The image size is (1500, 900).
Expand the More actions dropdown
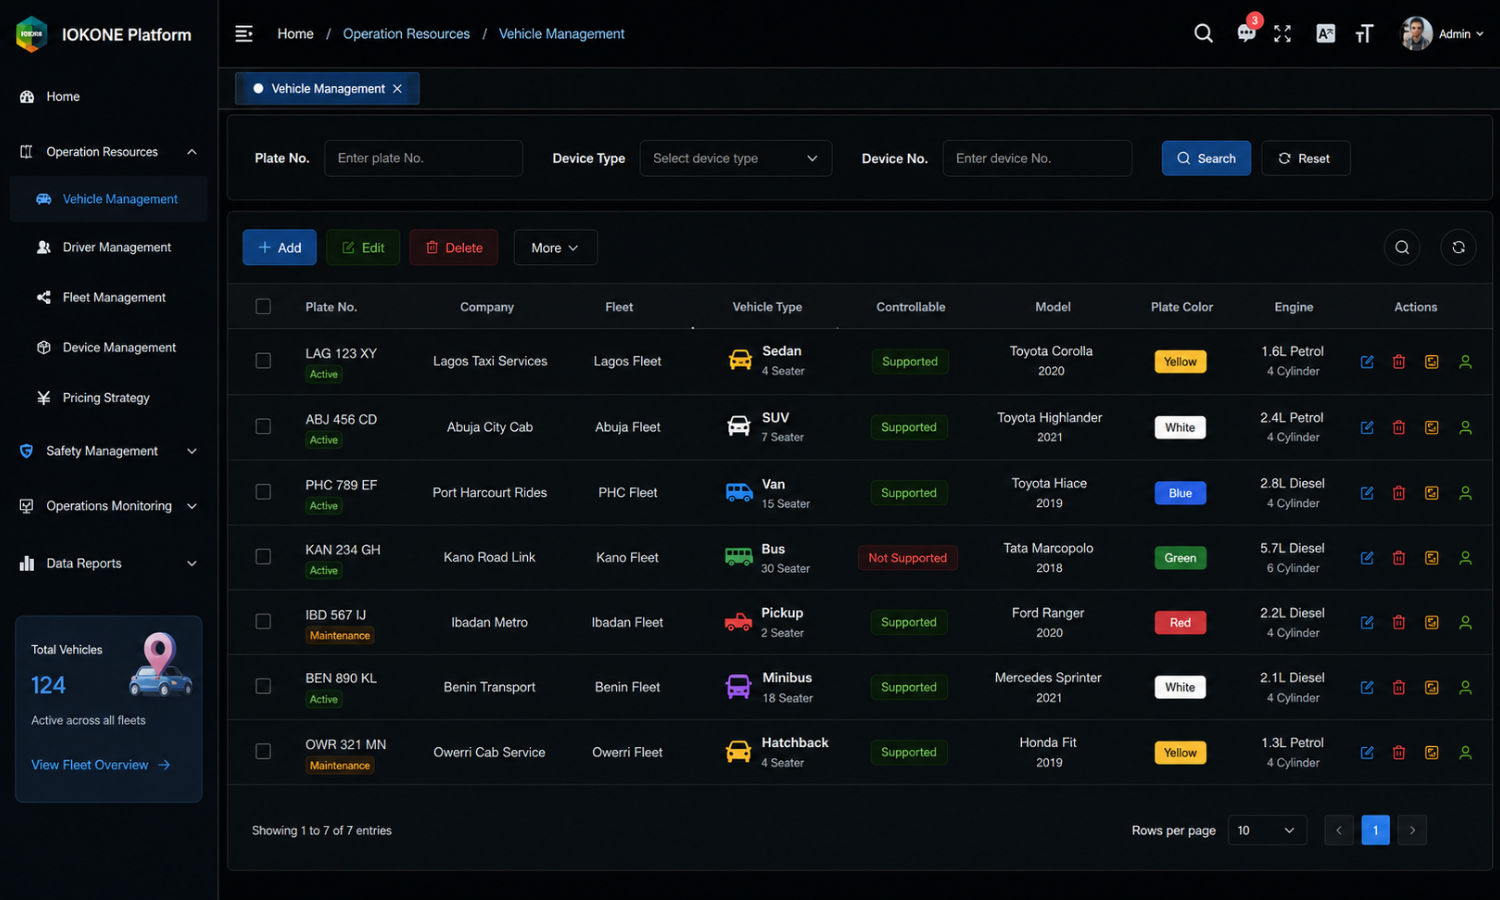[555, 248]
